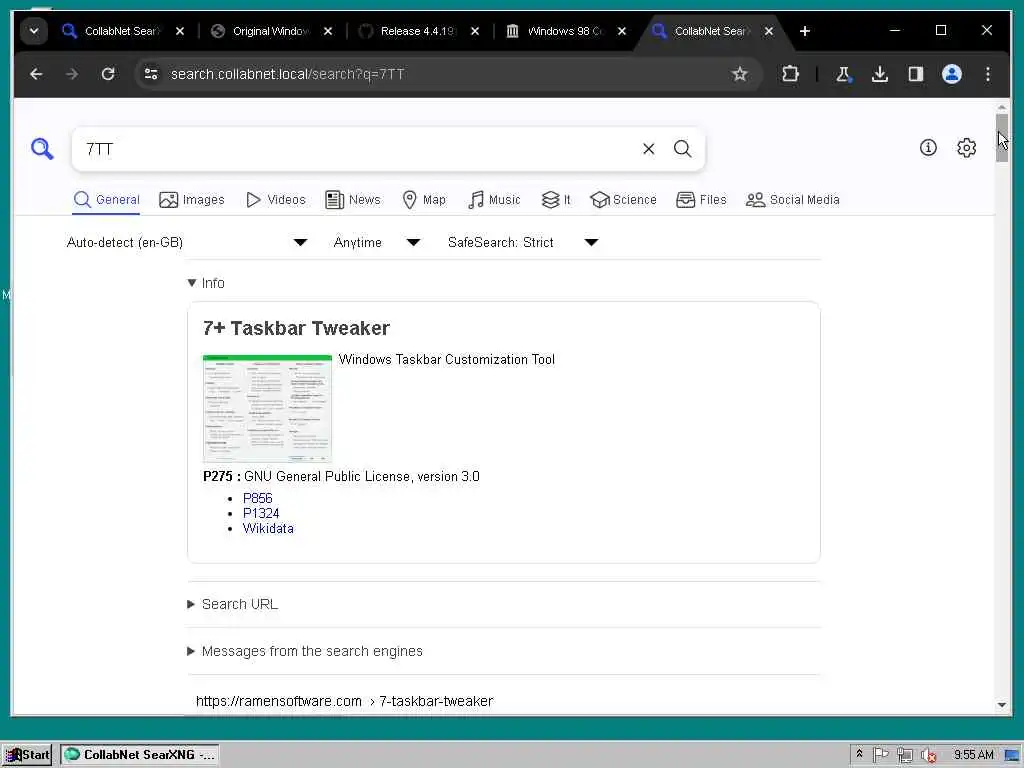Viewport: 1024px width, 768px height.
Task: View site information icon in address bar
Action: (x=152, y=74)
